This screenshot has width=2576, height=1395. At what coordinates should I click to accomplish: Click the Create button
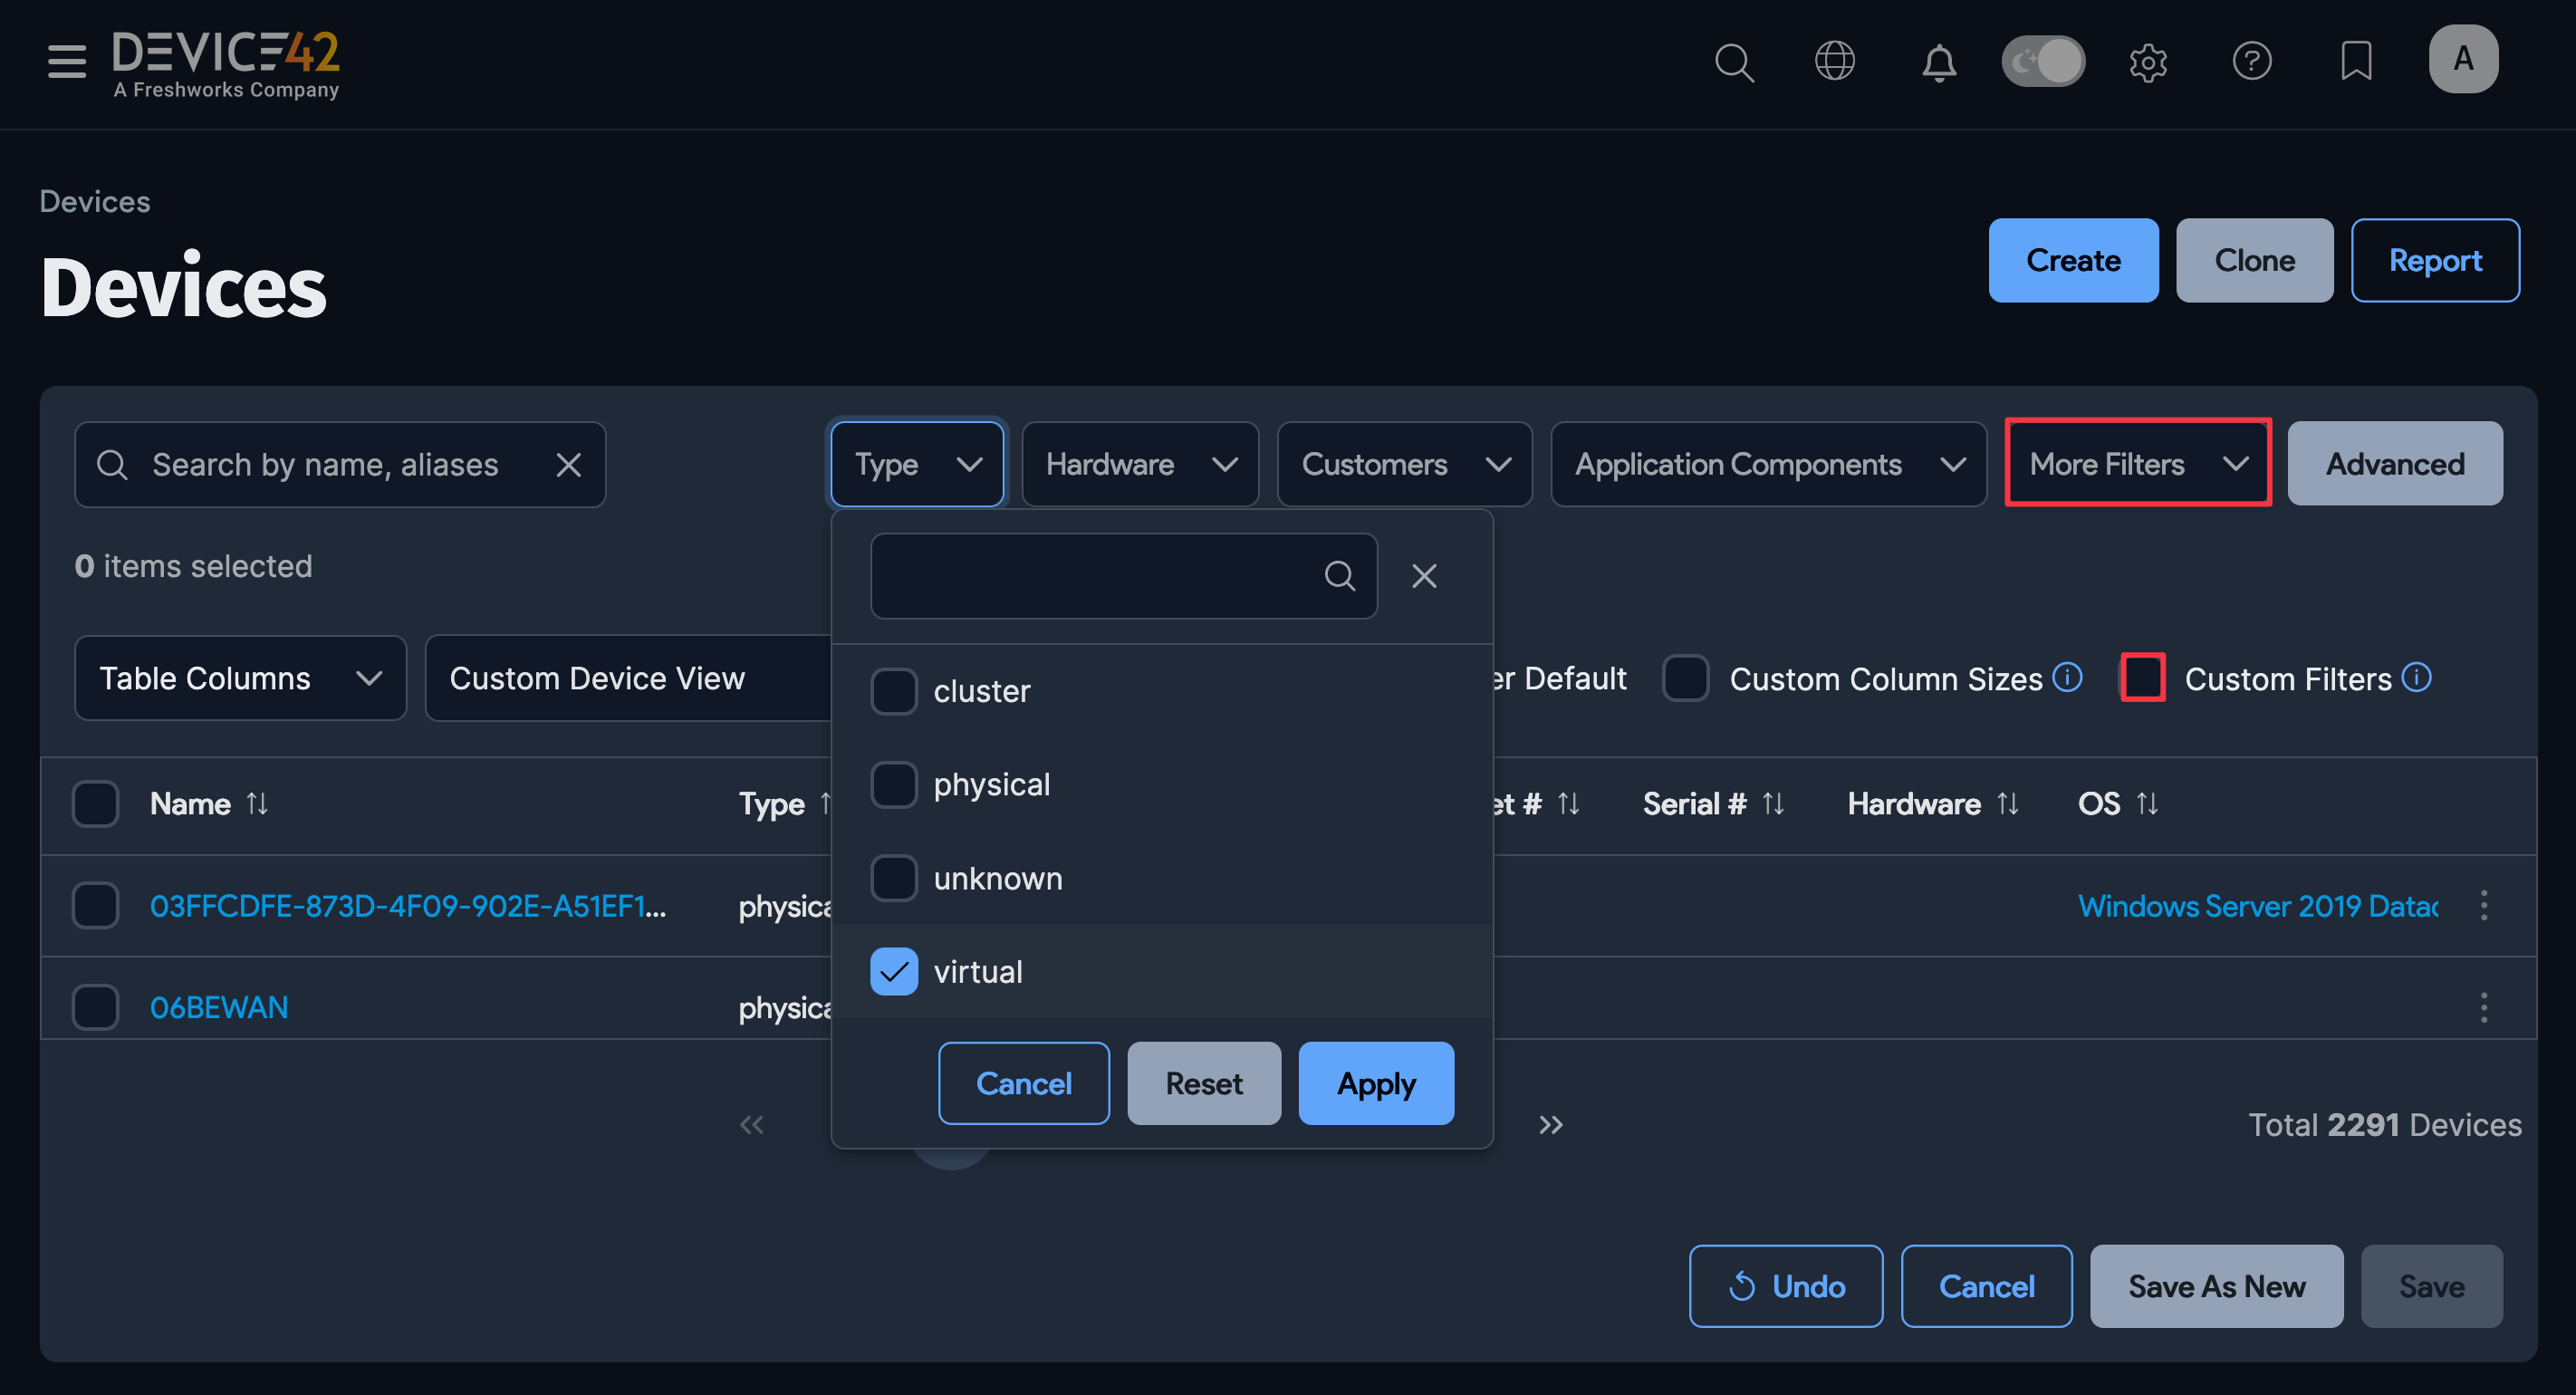pyautogui.click(x=2073, y=260)
